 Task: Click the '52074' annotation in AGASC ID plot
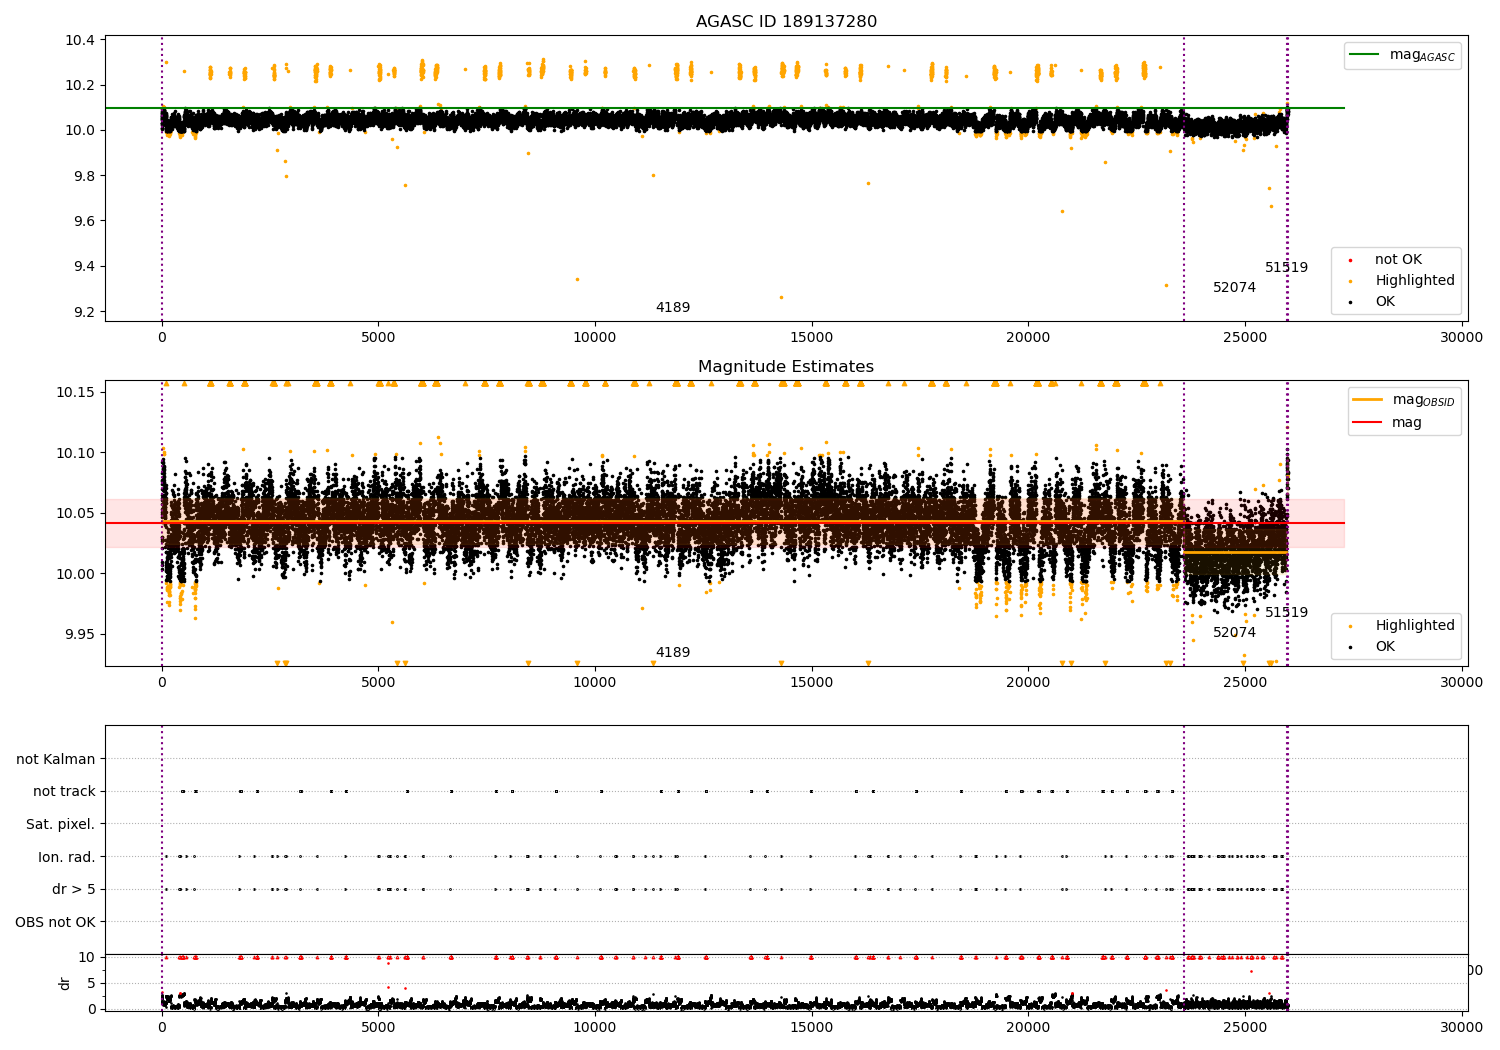1234,287
